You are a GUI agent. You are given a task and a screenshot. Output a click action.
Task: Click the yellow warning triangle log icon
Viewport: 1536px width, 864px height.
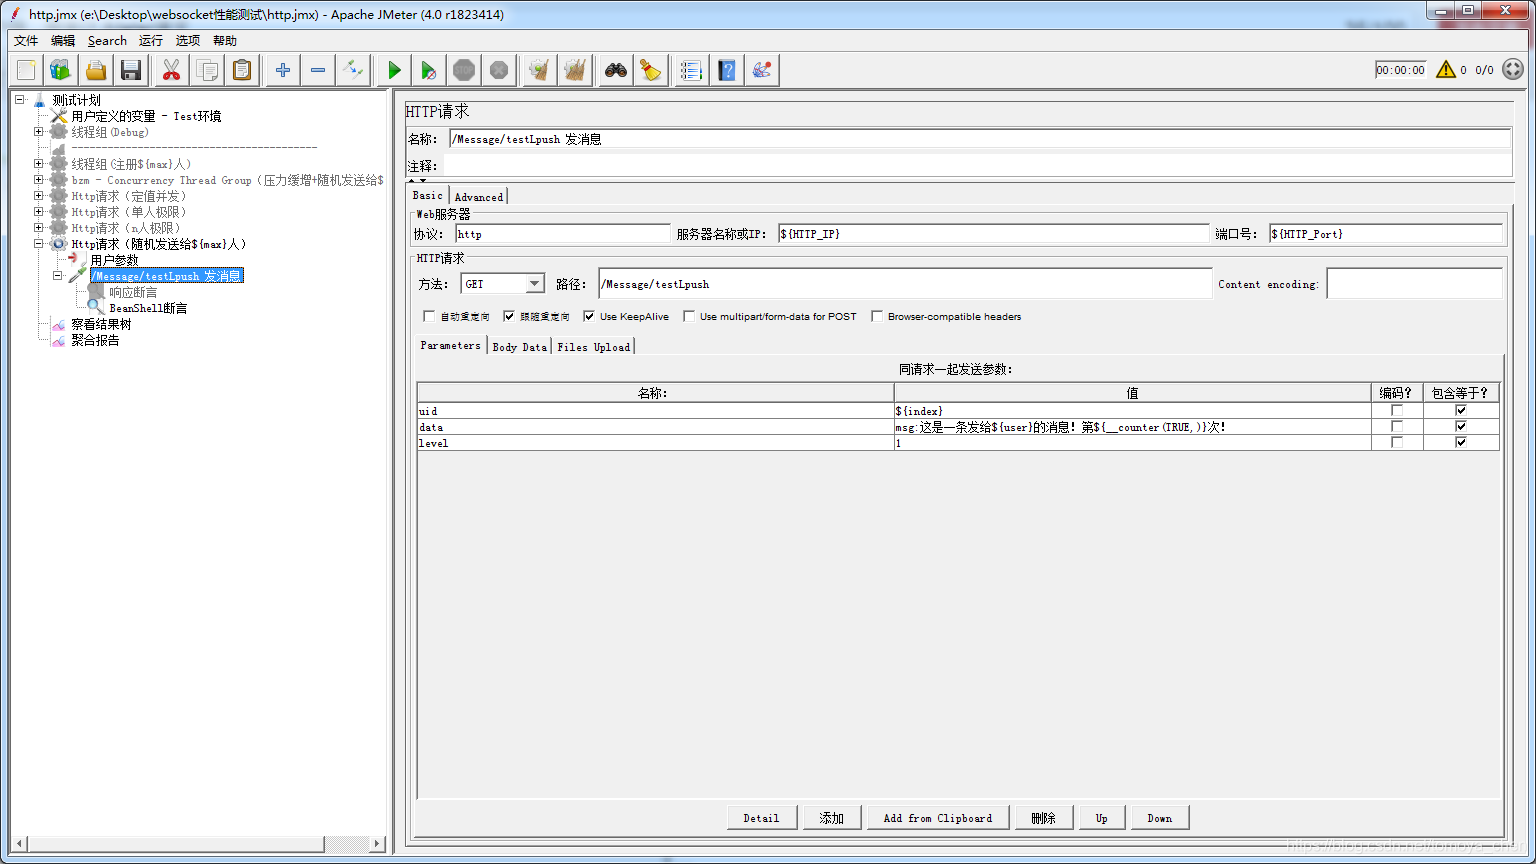click(x=1446, y=69)
